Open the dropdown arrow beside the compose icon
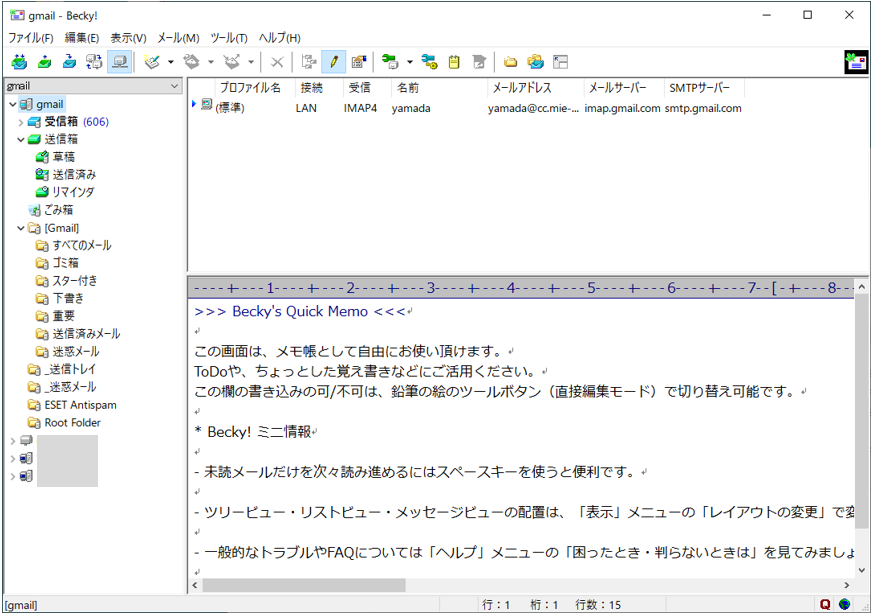This screenshot has height=614, width=872. 171,62
